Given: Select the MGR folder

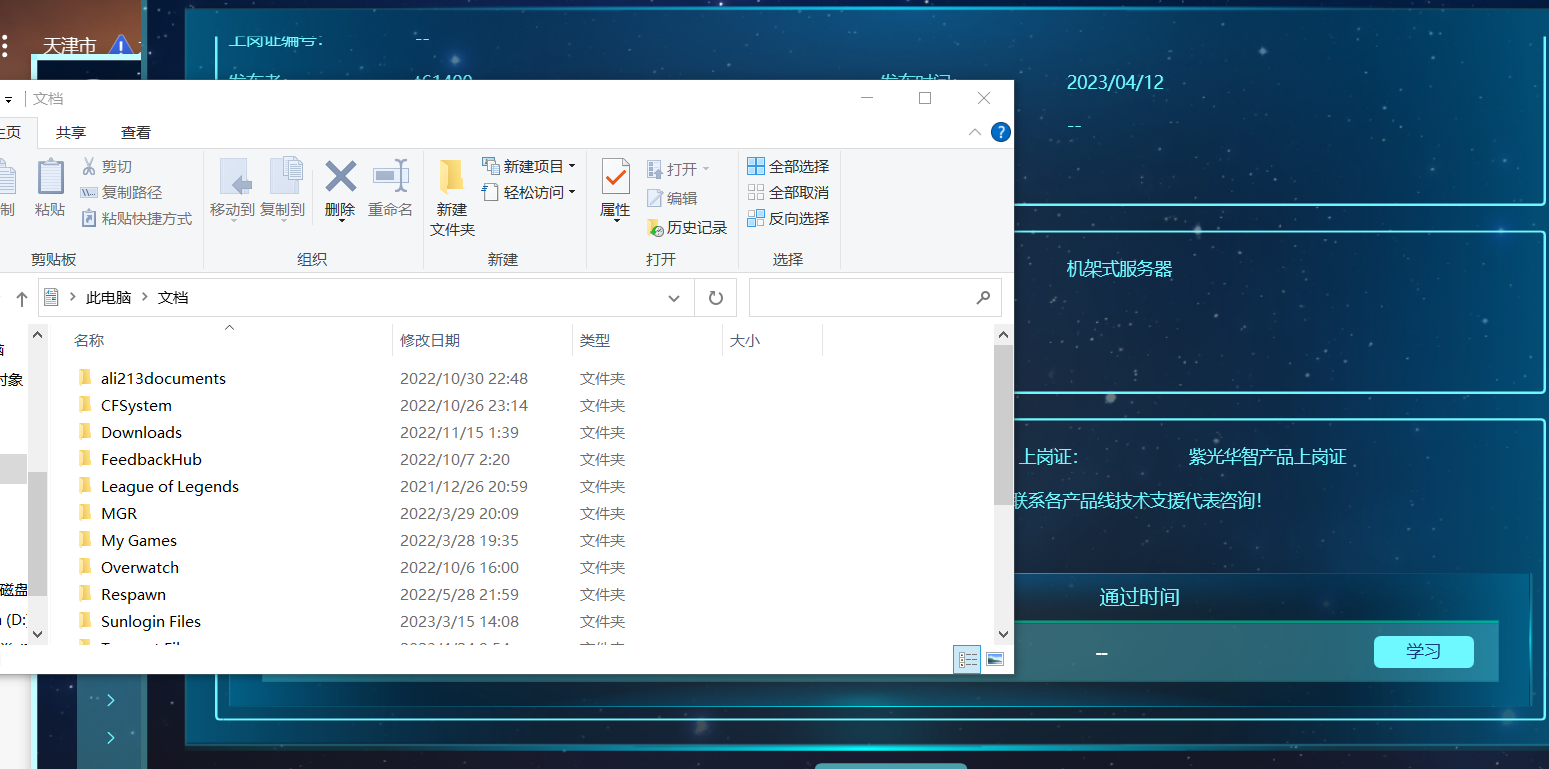Looking at the screenshot, I should click(x=119, y=513).
